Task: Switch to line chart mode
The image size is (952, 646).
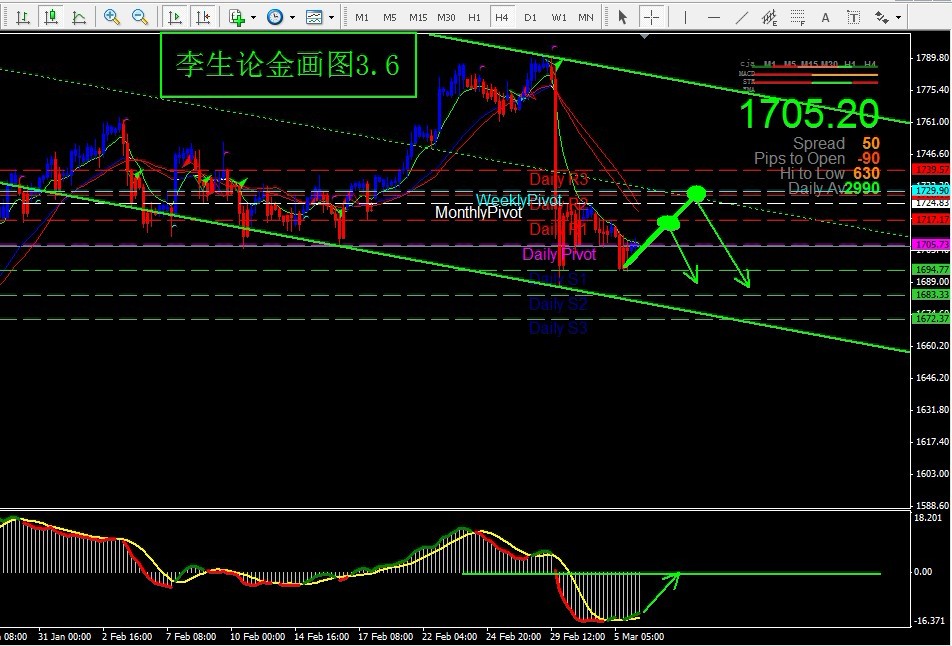Action: [78, 17]
